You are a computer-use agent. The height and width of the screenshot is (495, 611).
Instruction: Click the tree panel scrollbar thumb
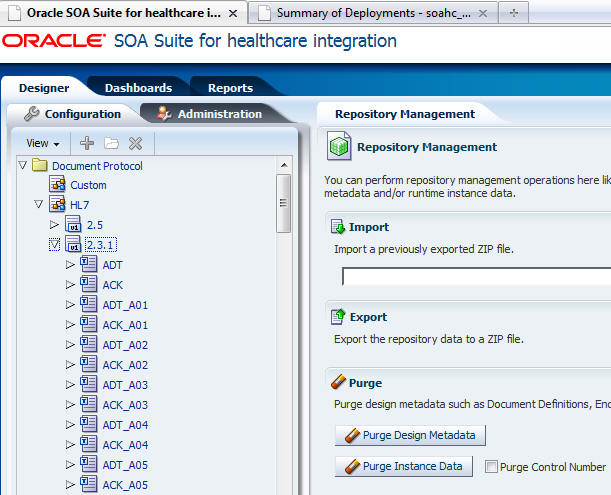click(283, 203)
